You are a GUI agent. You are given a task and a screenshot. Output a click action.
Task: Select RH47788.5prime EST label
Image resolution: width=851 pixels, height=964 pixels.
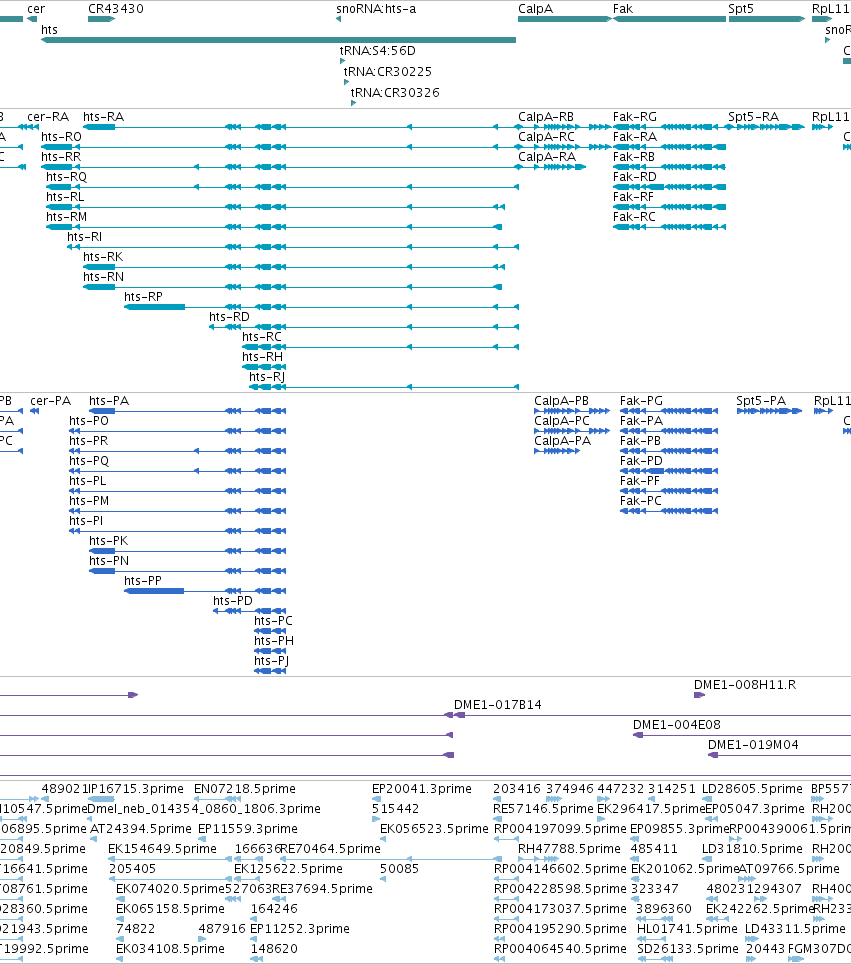click(x=569, y=848)
